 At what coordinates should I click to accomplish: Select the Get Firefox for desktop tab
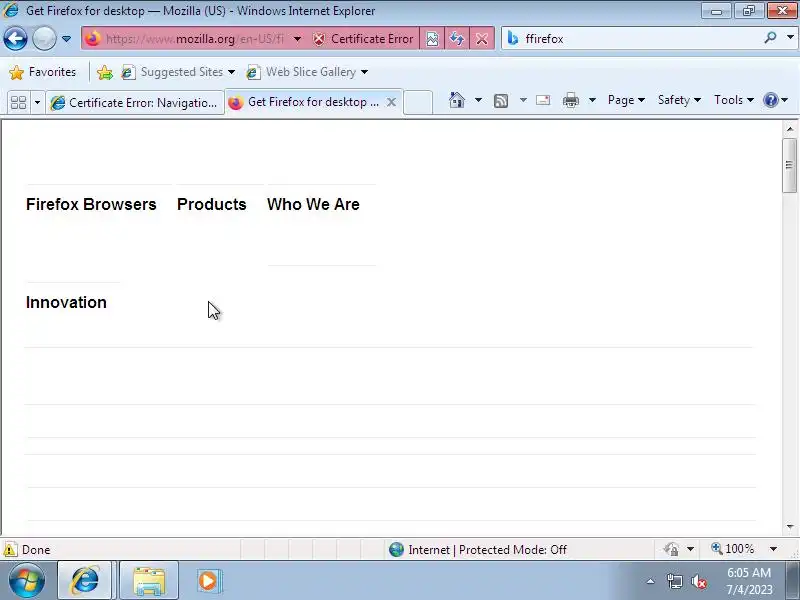coord(305,102)
